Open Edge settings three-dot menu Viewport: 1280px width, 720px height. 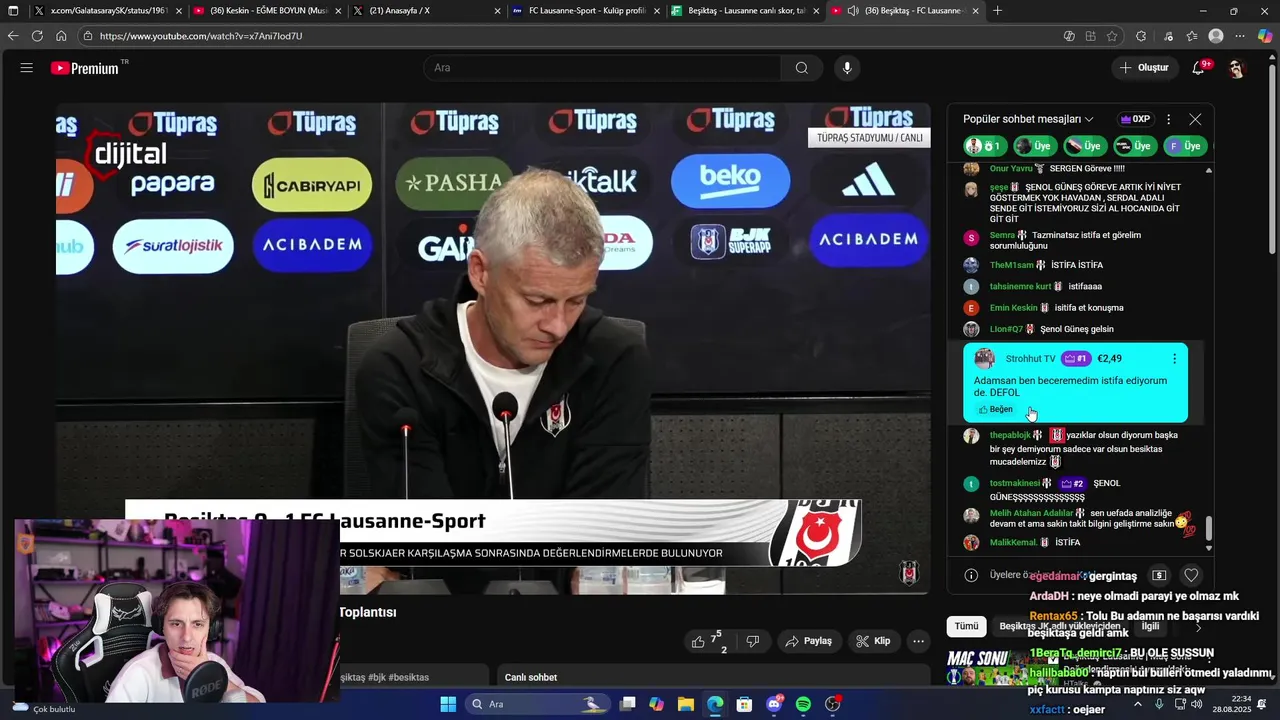1240,36
